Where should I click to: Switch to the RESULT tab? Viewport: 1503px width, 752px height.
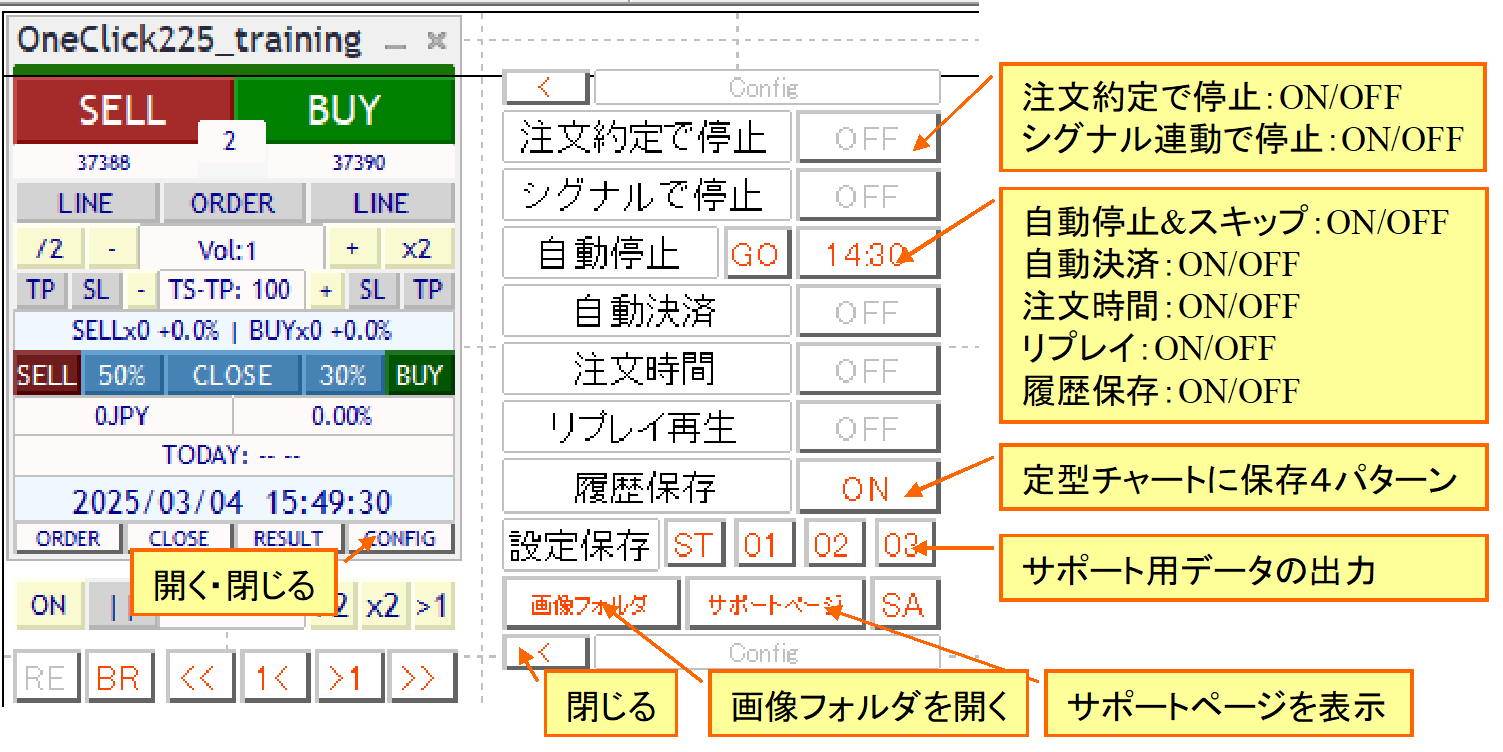[x=288, y=539]
